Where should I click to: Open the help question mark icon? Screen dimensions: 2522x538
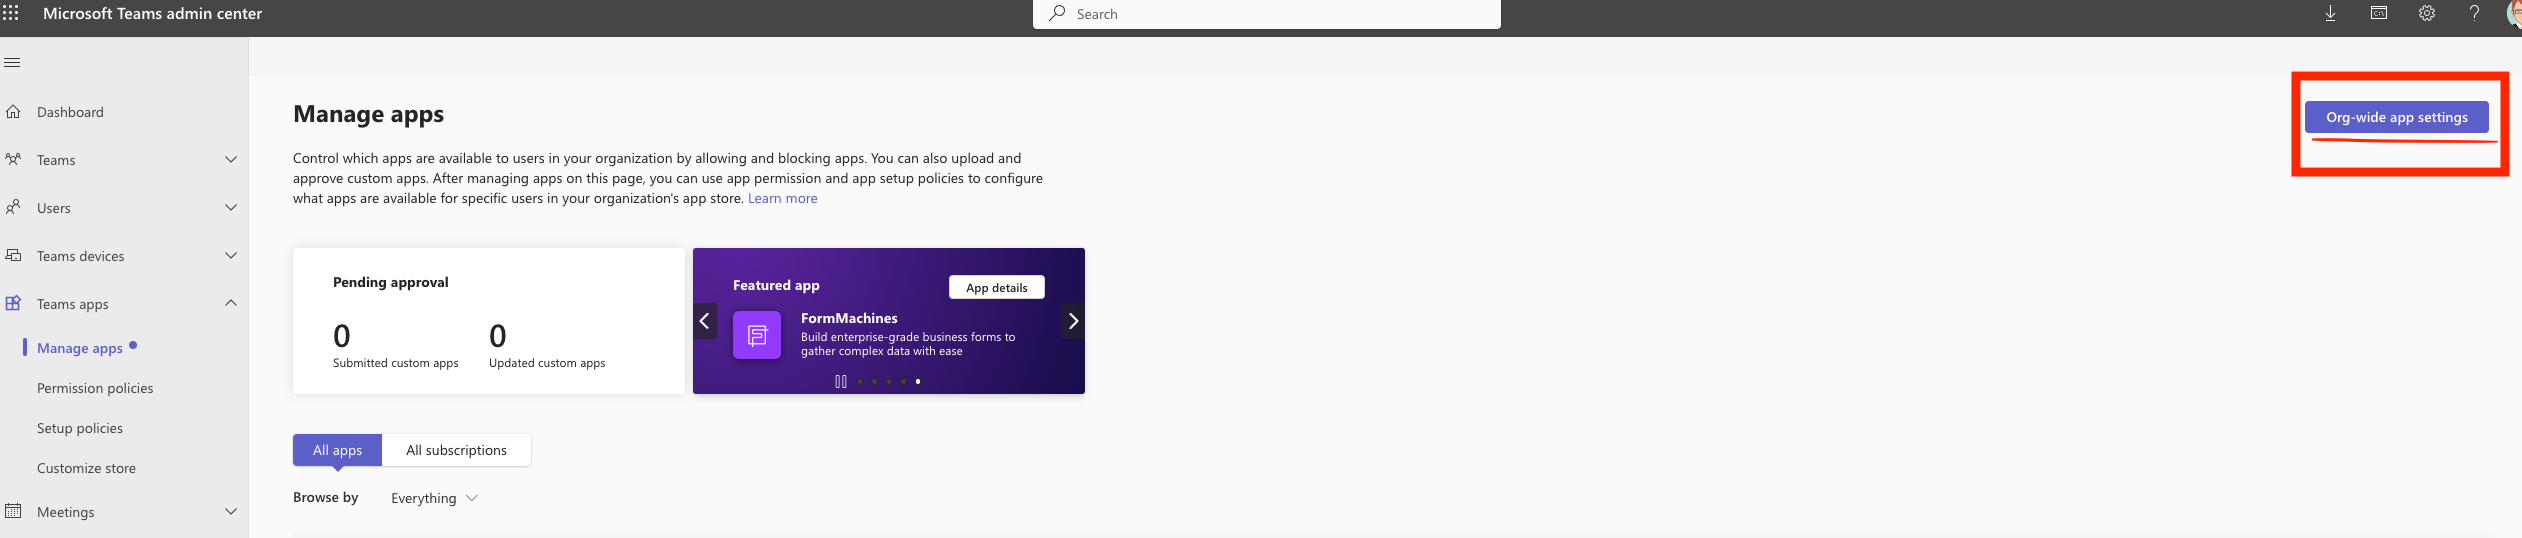coord(2474,13)
